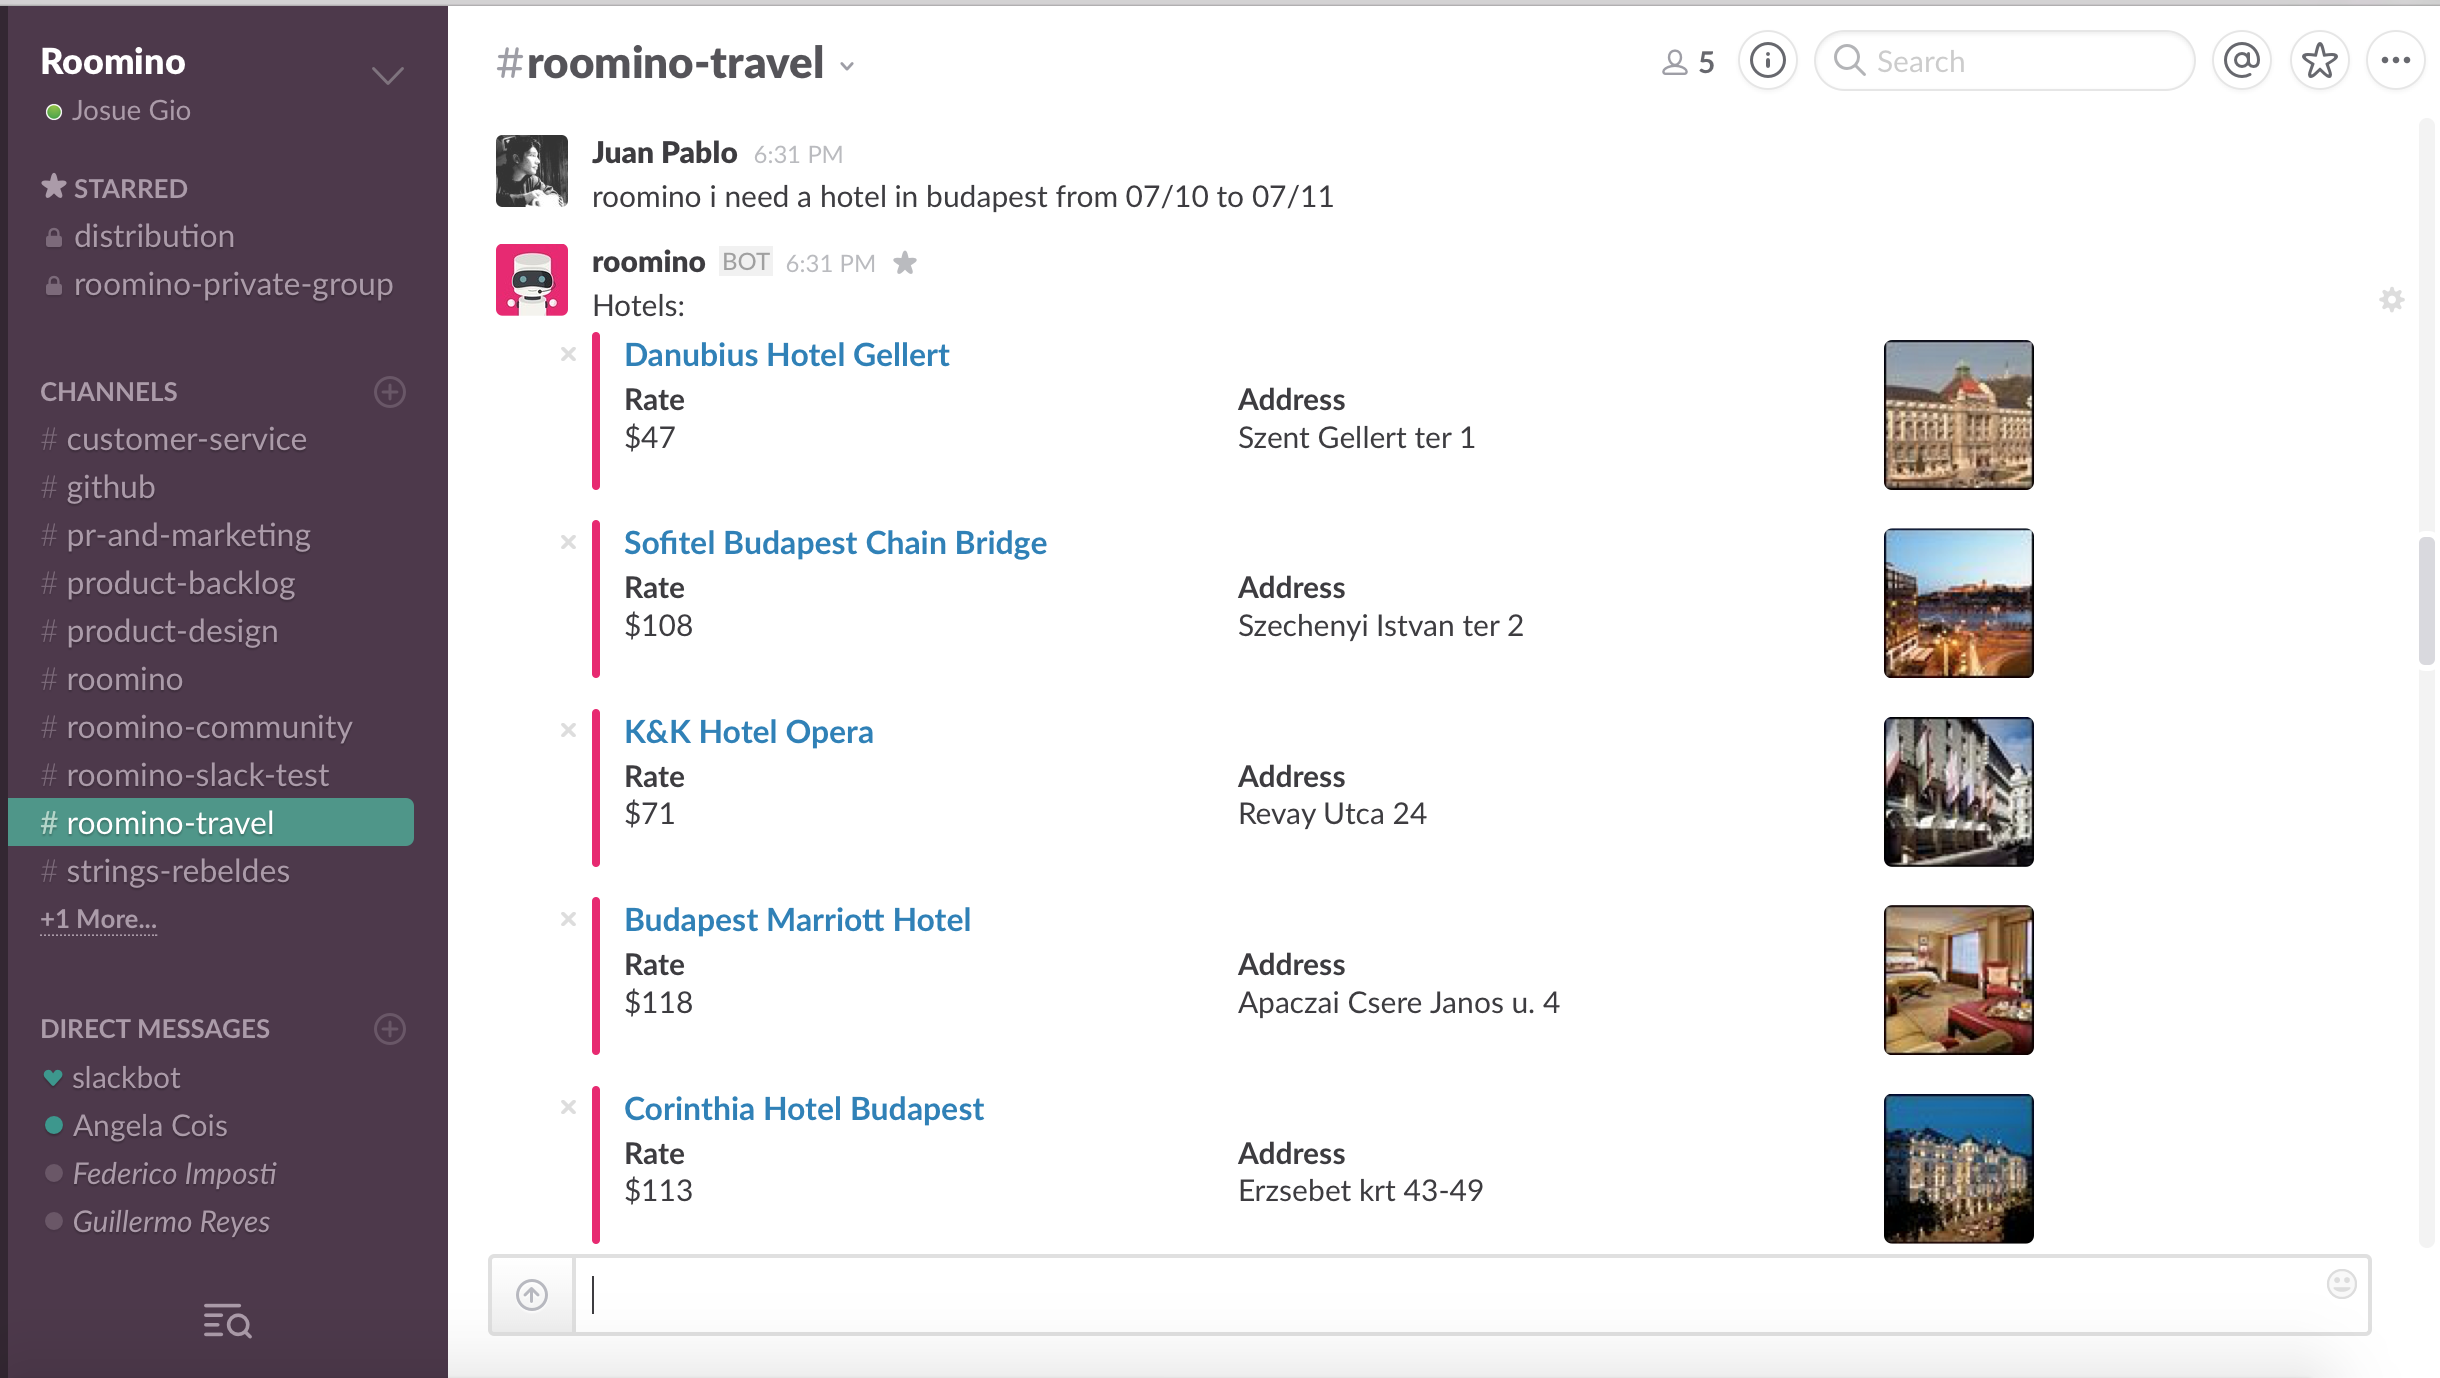This screenshot has height=1378, width=2440.
Task: Click the file upload arrow icon
Action: [532, 1295]
